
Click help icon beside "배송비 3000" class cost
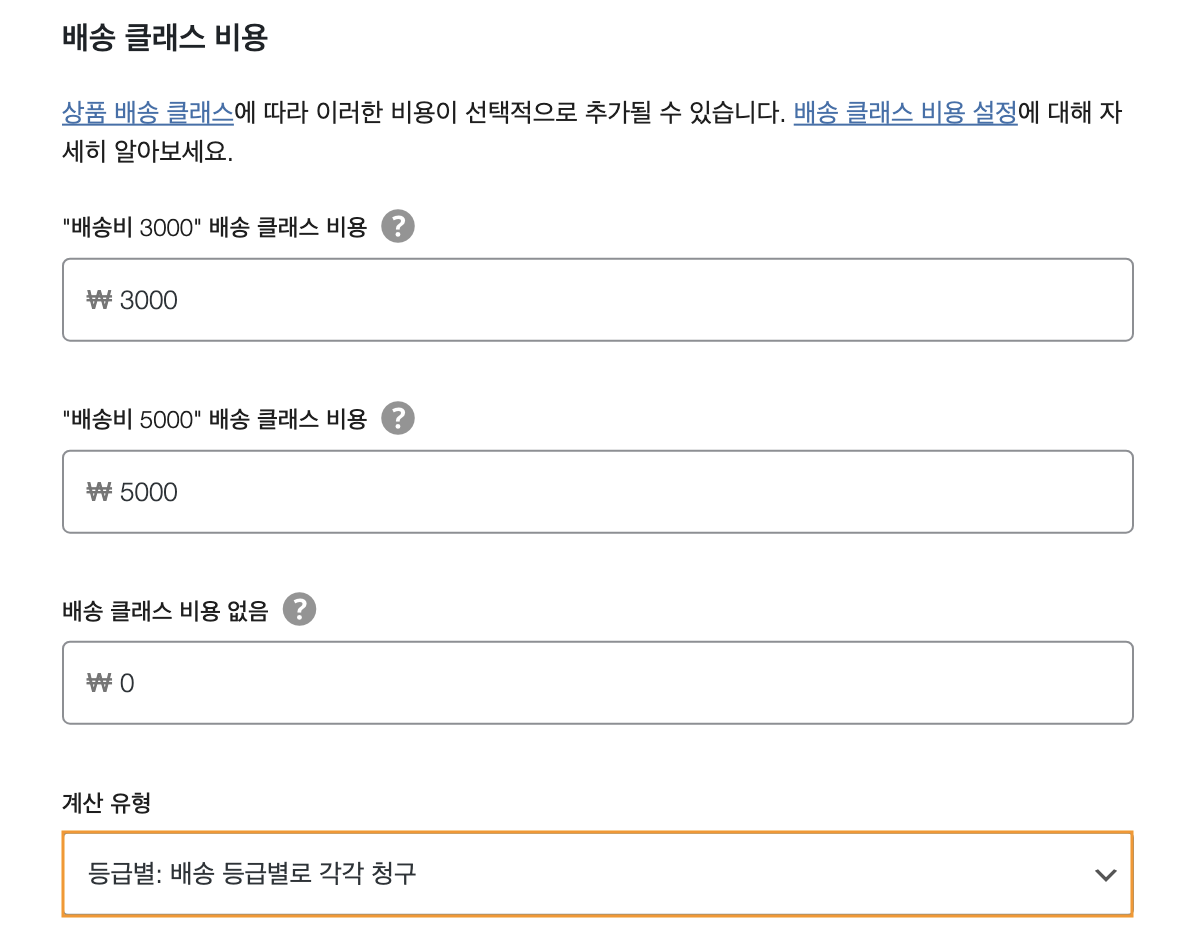[398, 226]
